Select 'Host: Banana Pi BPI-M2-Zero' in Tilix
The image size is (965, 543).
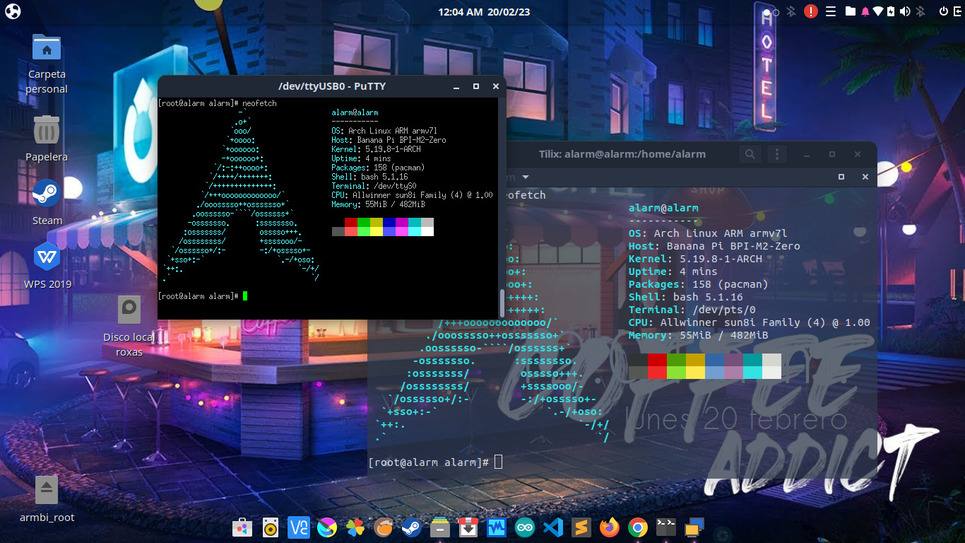click(714, 246)
